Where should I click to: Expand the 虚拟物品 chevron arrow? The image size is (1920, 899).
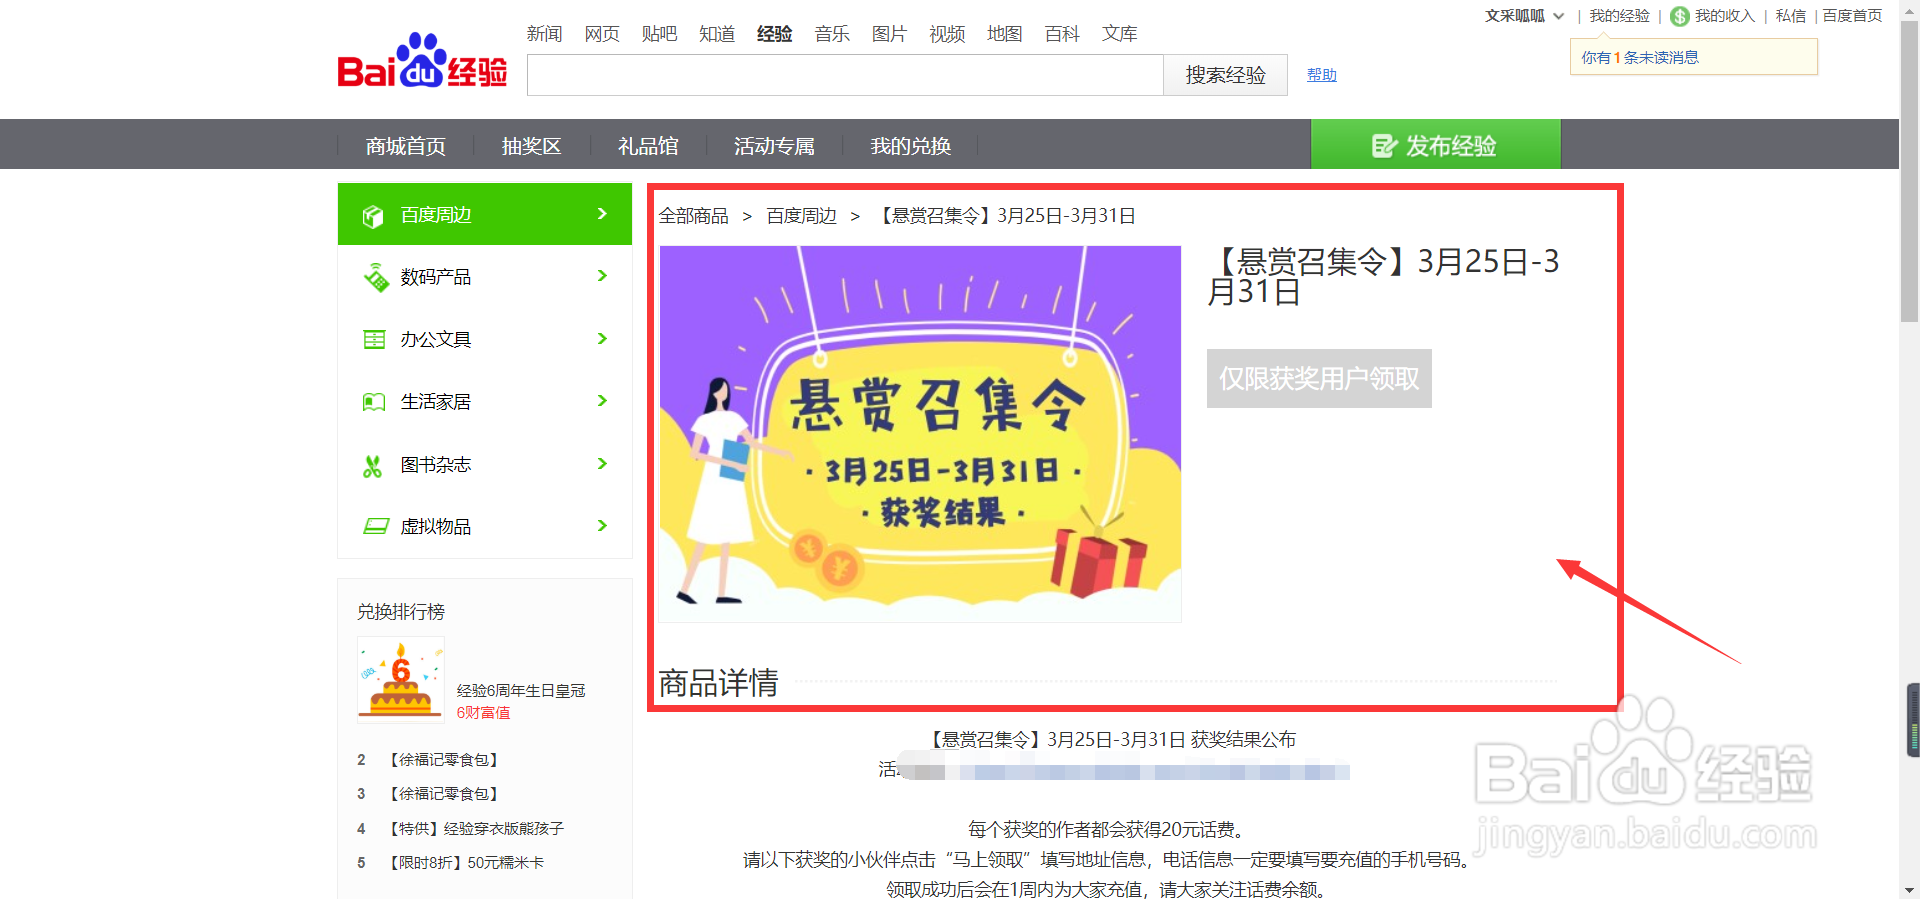tap(602, 526)
